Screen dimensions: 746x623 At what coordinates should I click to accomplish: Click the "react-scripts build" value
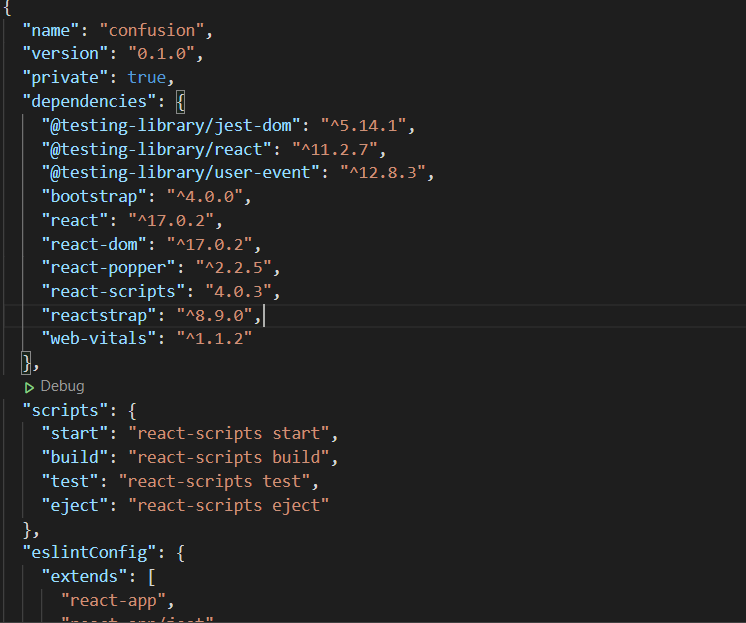point(229,457)
